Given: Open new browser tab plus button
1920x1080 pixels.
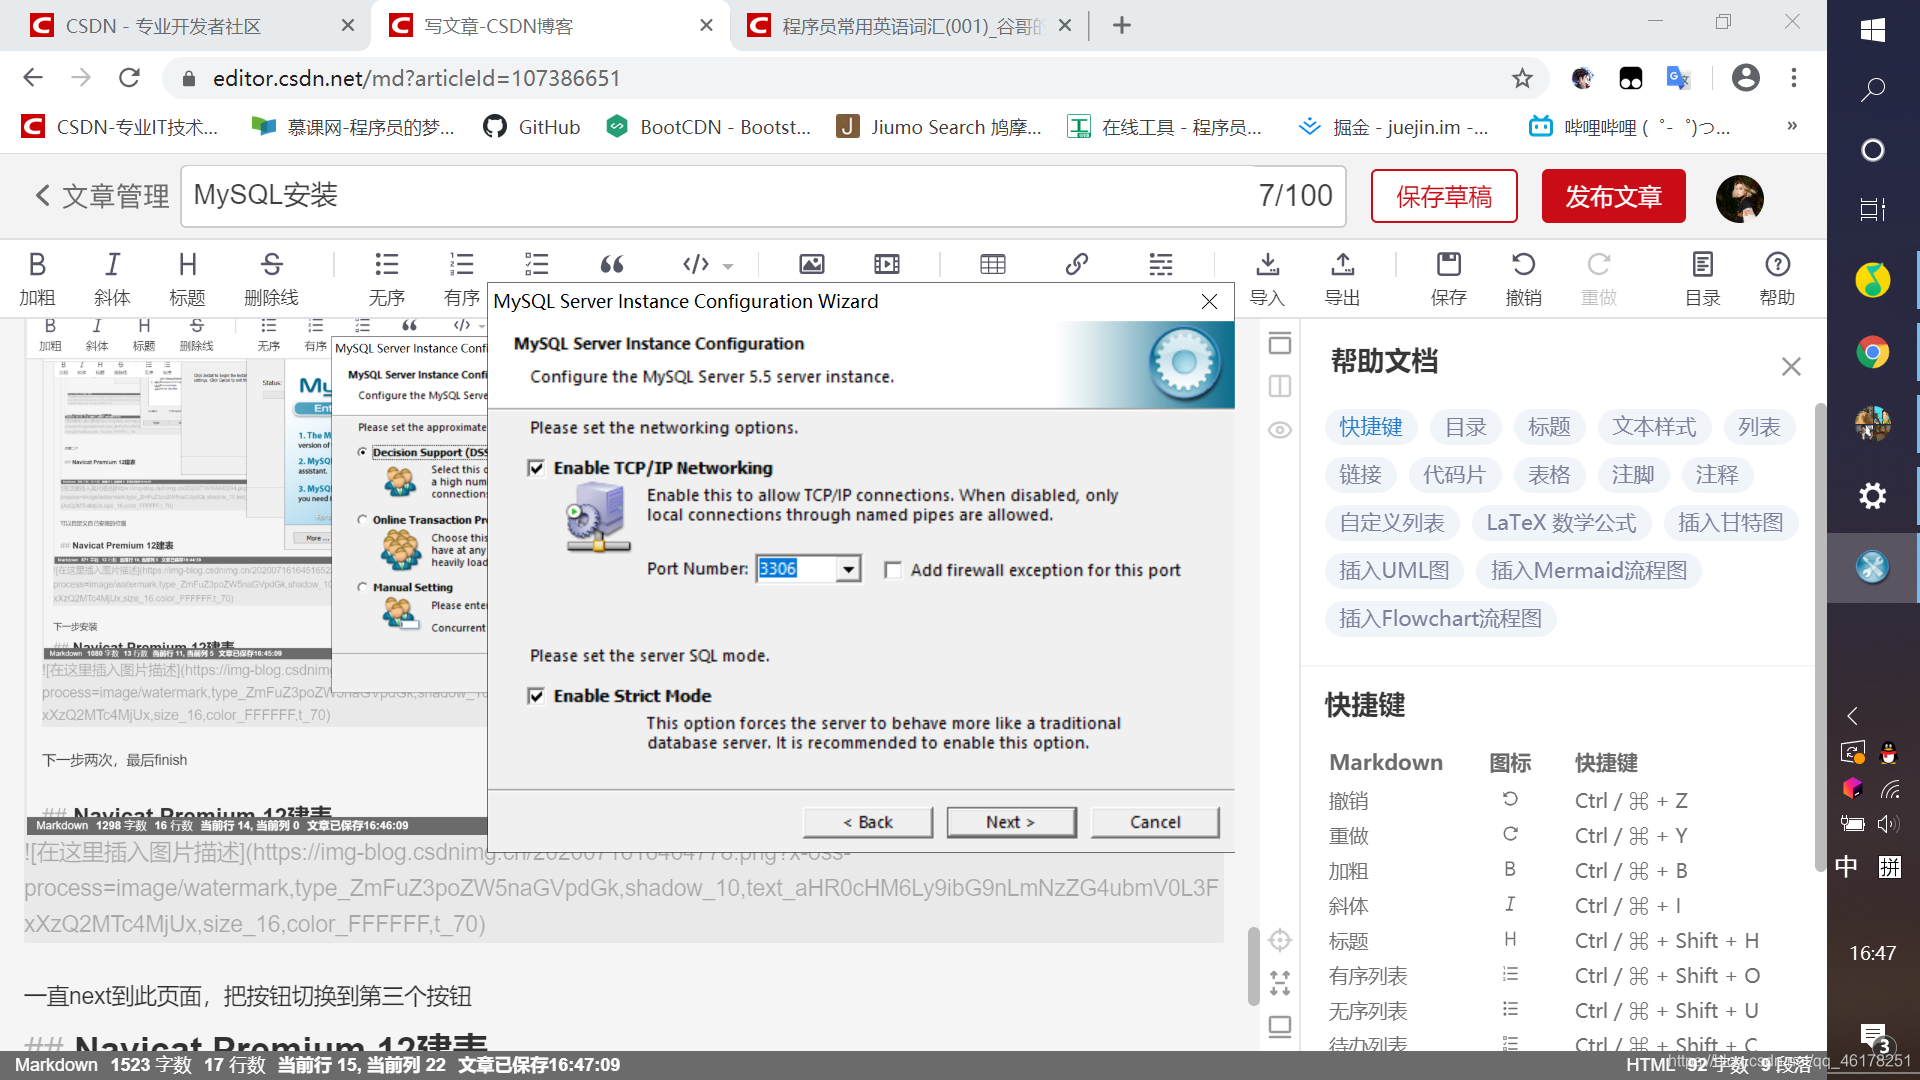Looking at the screenshot, I should tap(1121, 26).
